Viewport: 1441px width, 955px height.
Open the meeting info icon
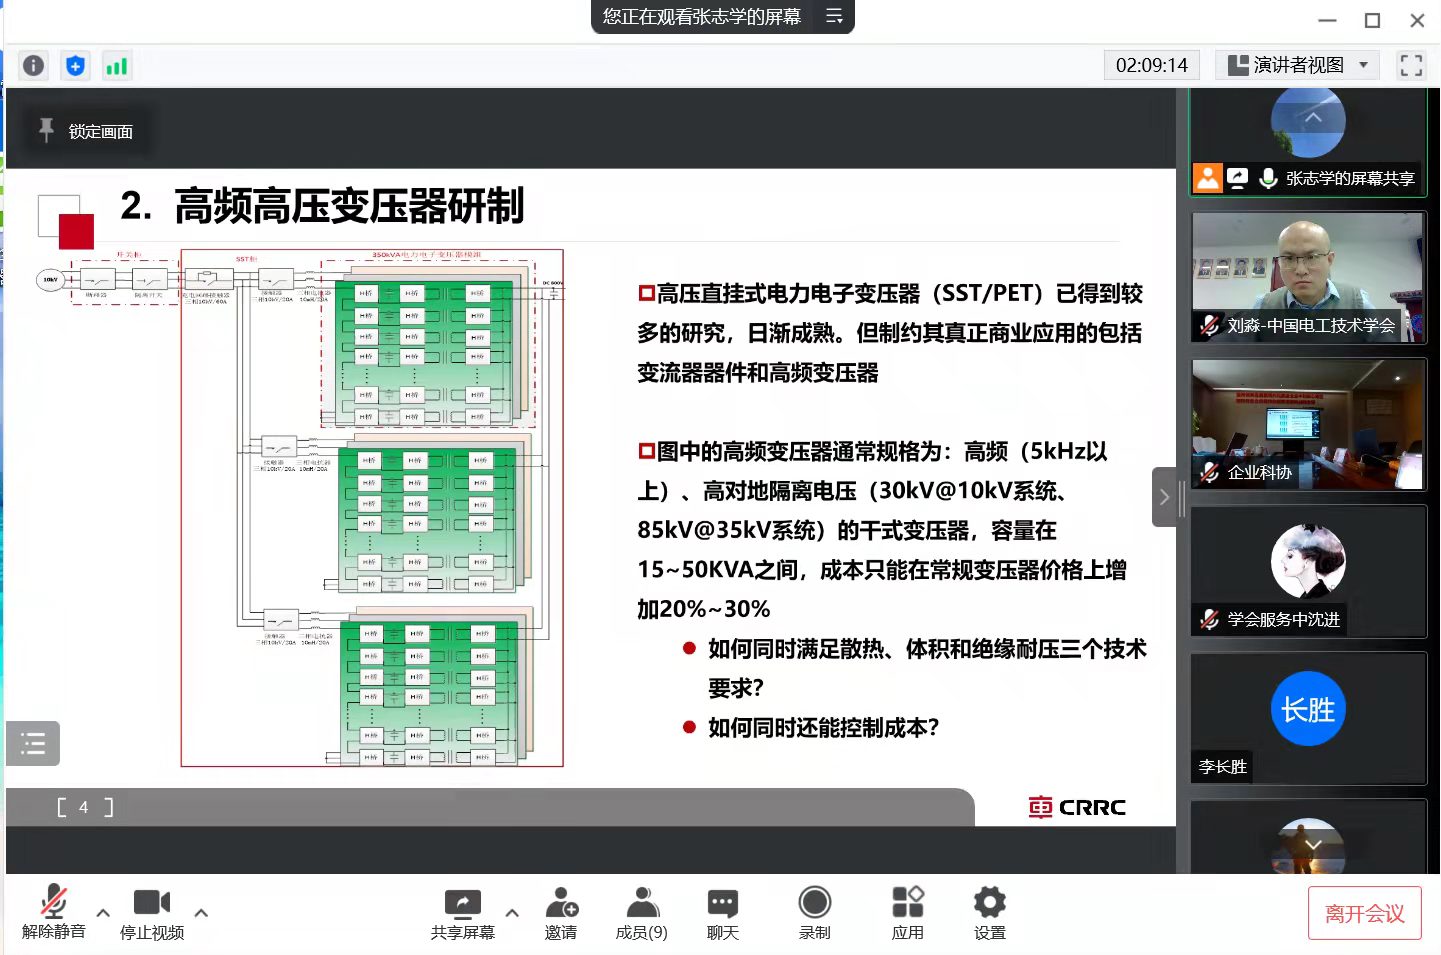[33, 66]
